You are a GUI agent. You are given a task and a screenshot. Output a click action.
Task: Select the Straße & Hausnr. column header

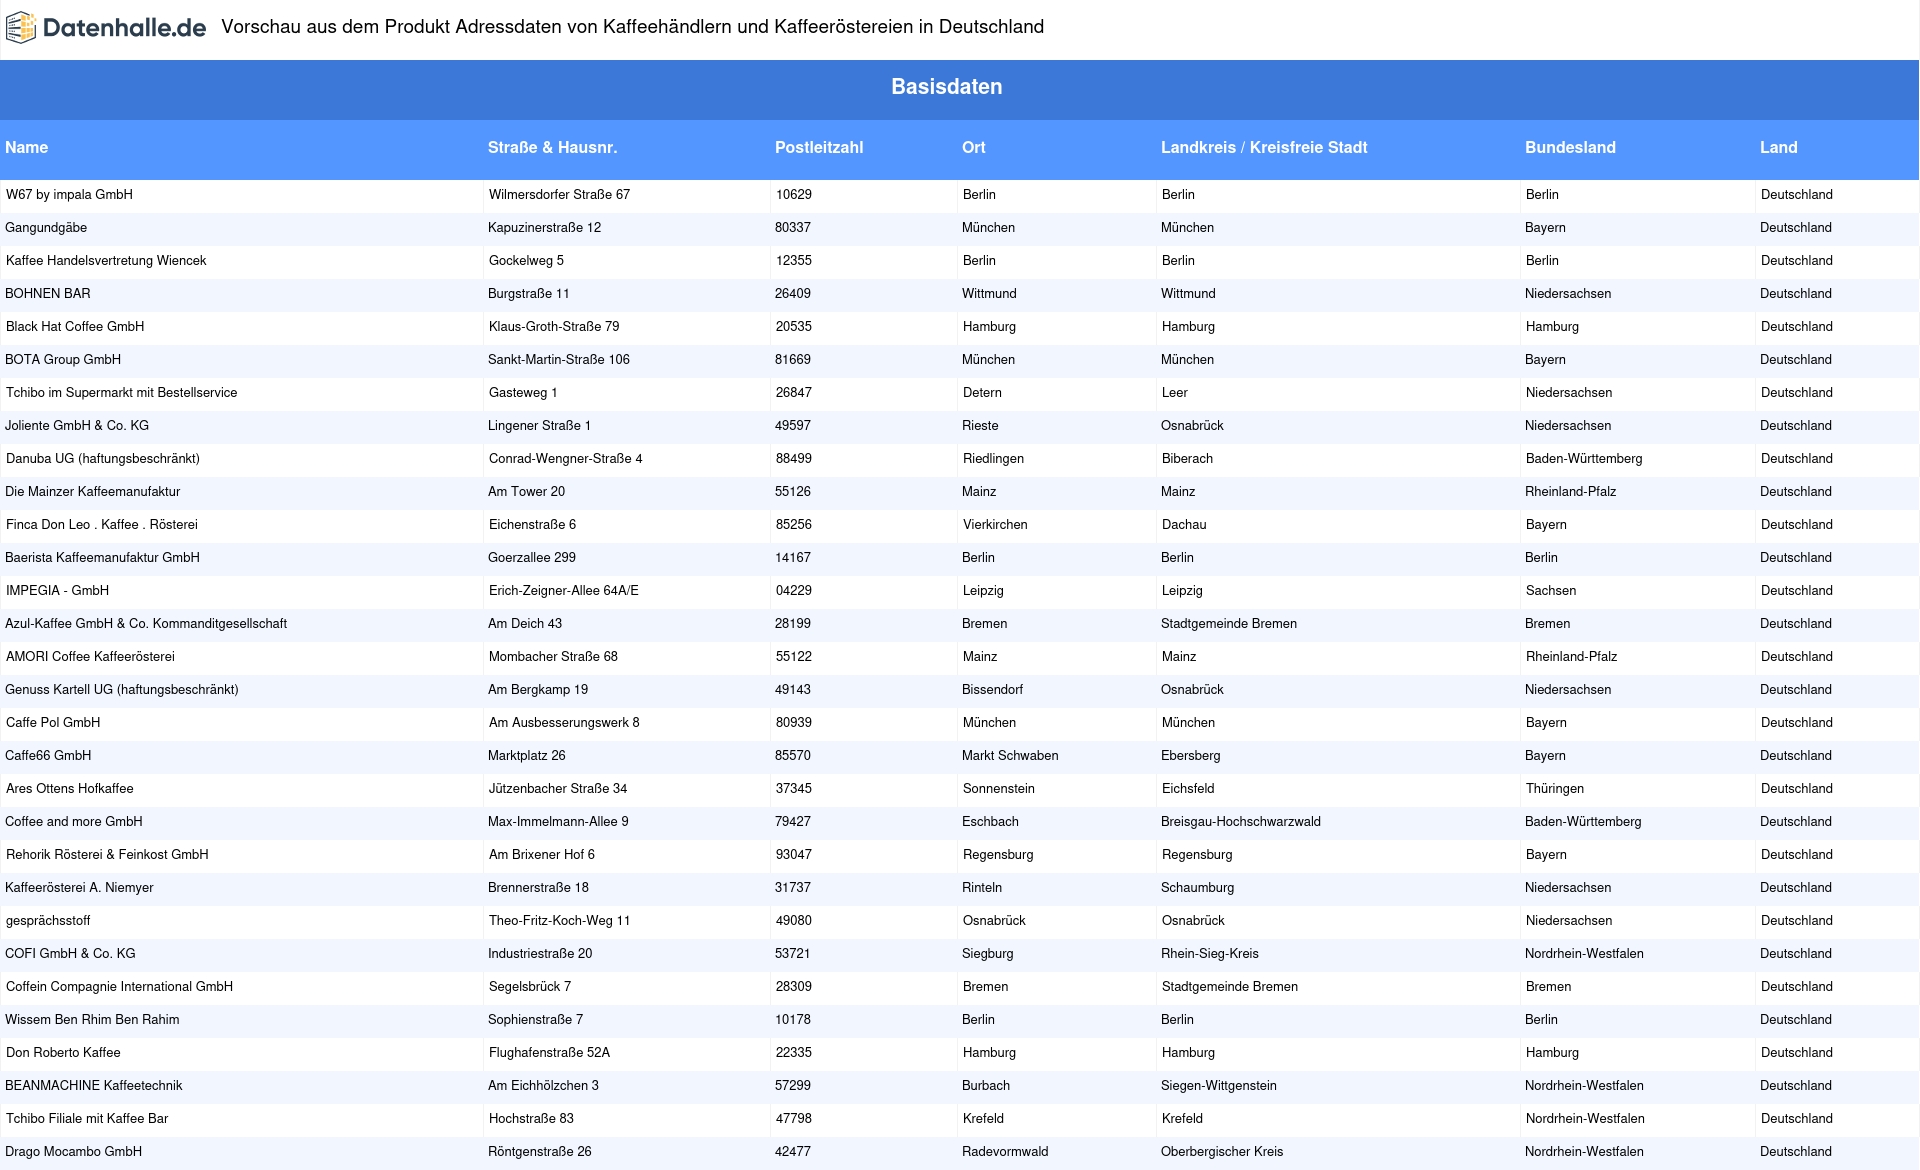[552, 148]
